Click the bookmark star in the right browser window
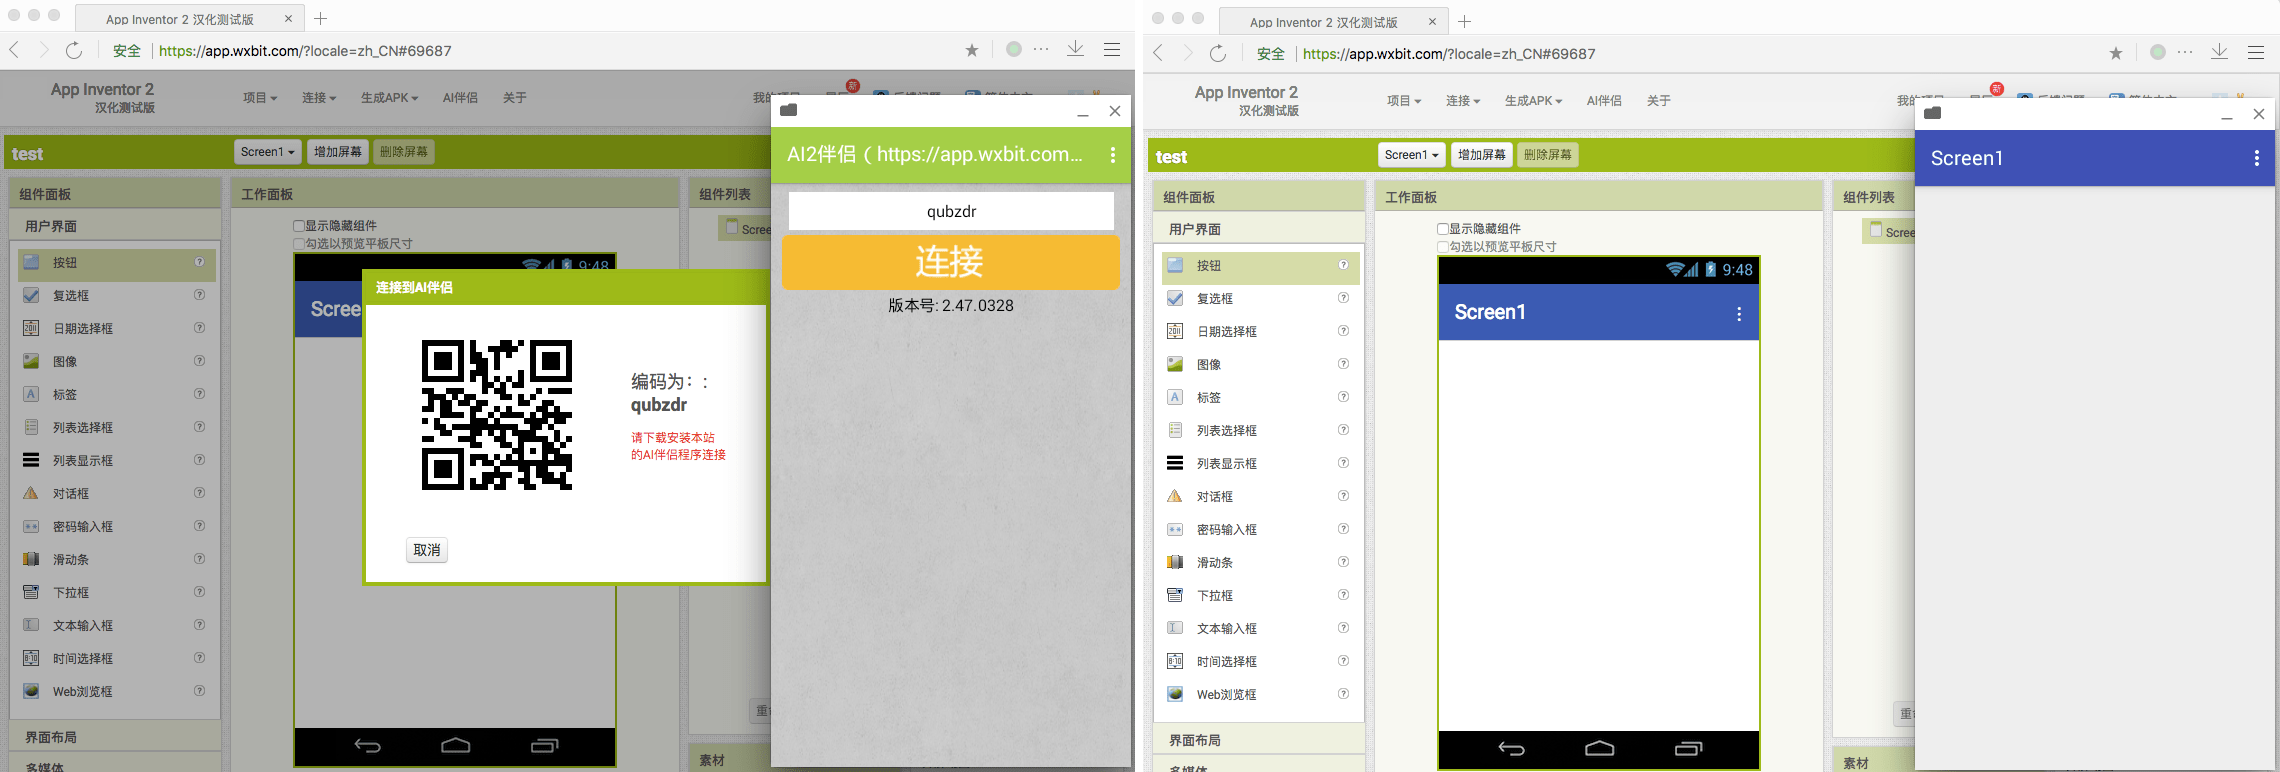The height and width of the screenshot is (772, 2280). (2116, 53)
